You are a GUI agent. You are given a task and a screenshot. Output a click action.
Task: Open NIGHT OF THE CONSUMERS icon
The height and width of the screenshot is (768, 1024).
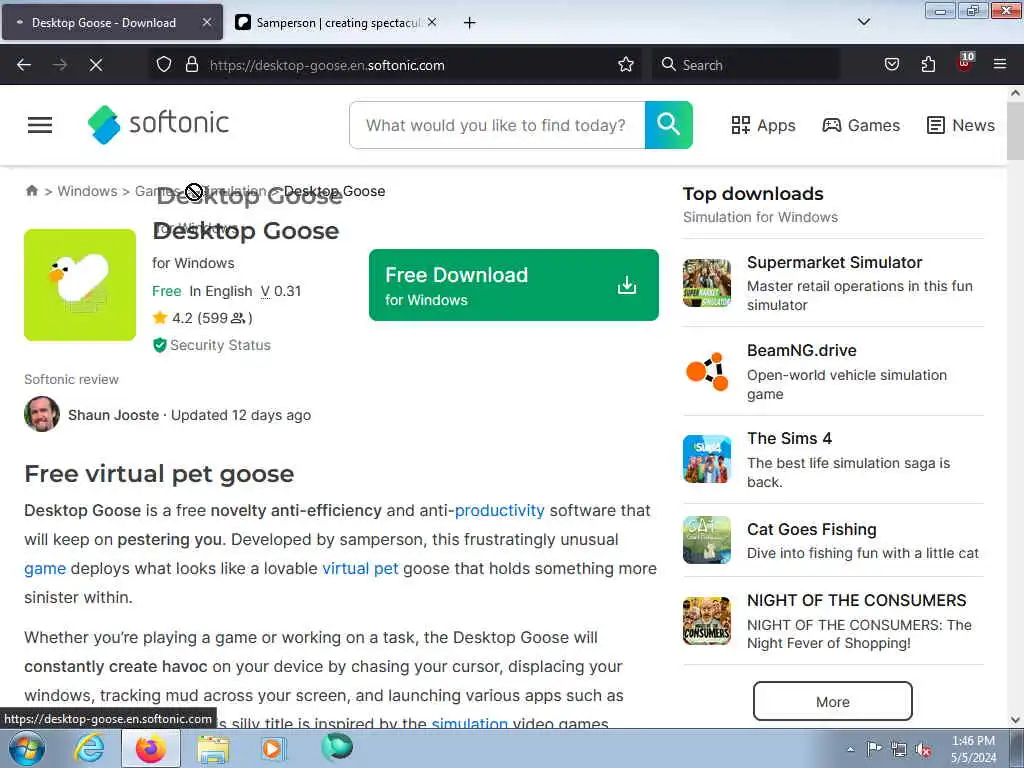click(x=707, y=620)
